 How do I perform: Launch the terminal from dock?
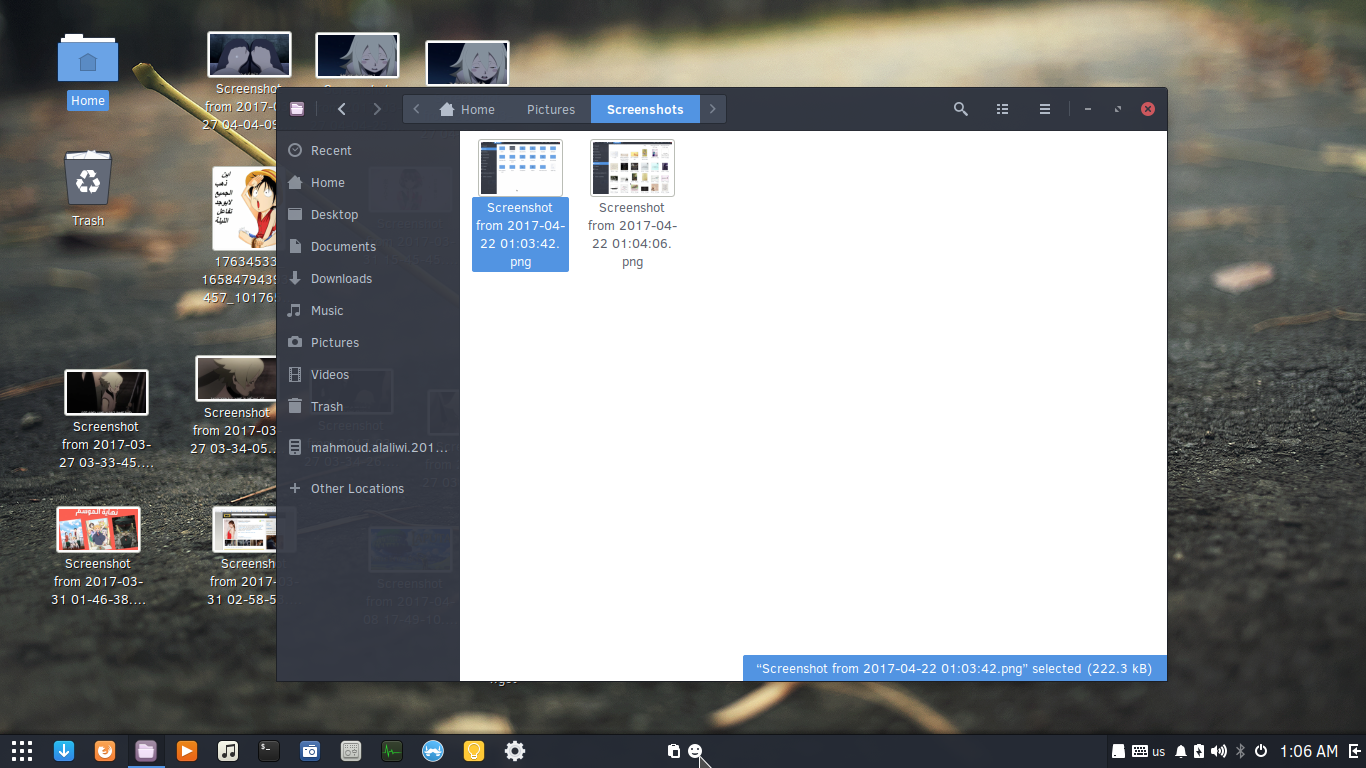point(269,750)
